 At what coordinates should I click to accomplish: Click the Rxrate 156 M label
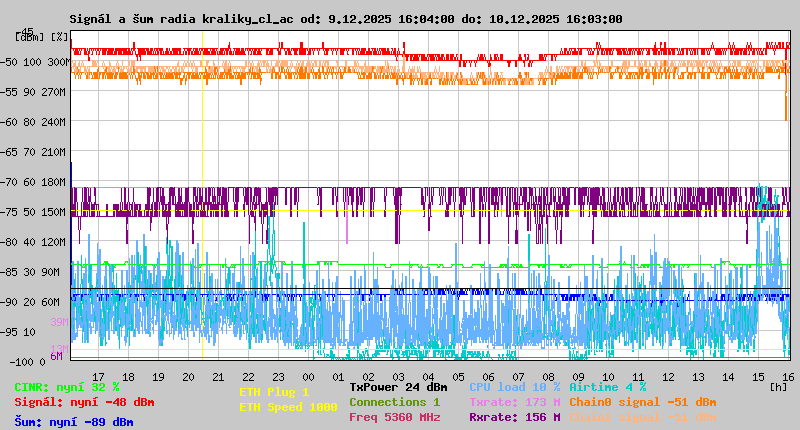tap(514, 417)
